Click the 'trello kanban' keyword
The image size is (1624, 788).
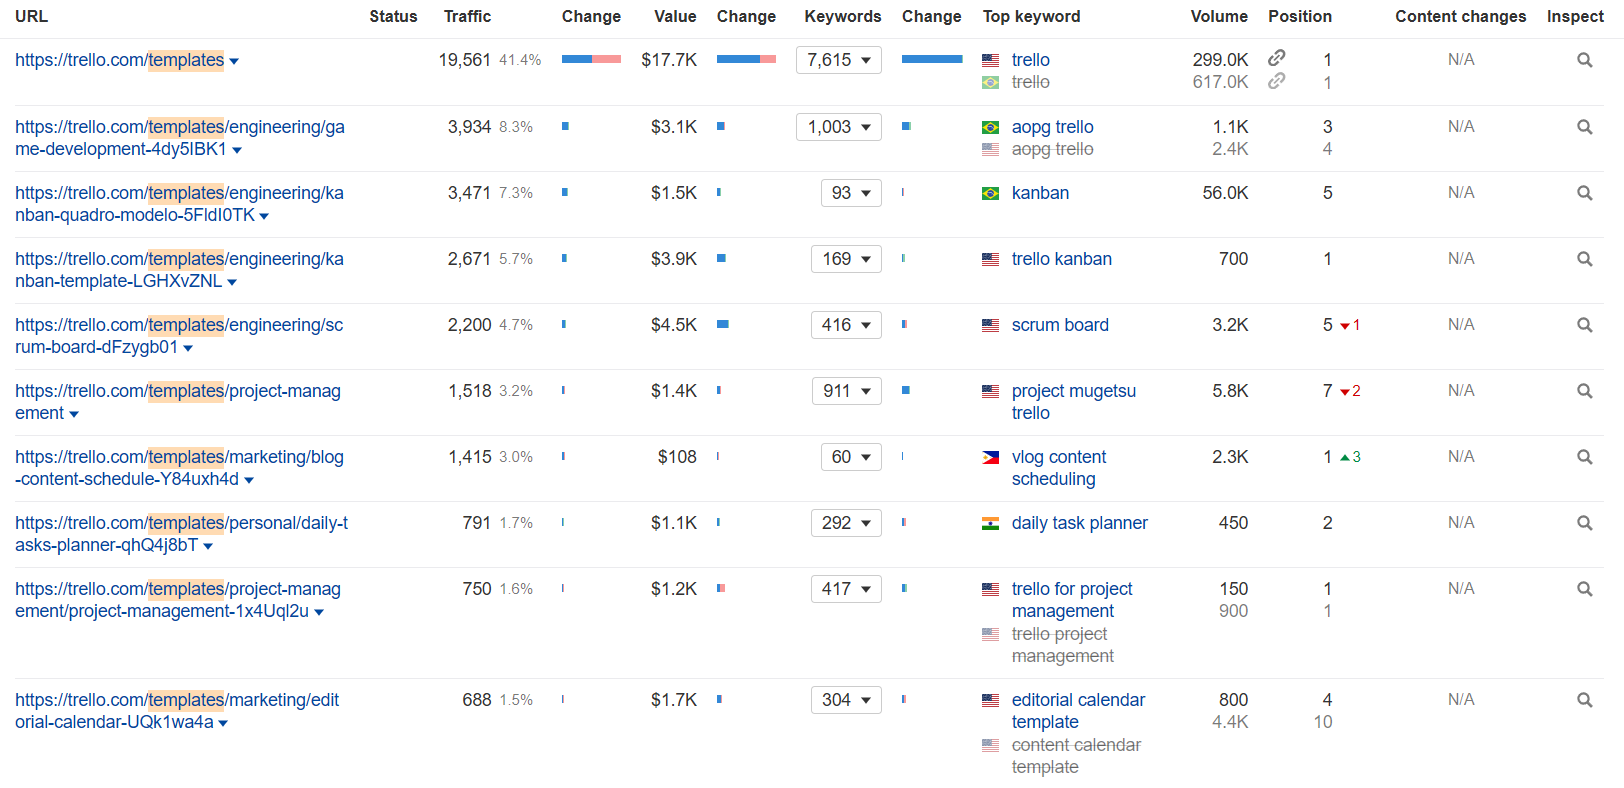pyautogui.click(x=1061, y=259)
